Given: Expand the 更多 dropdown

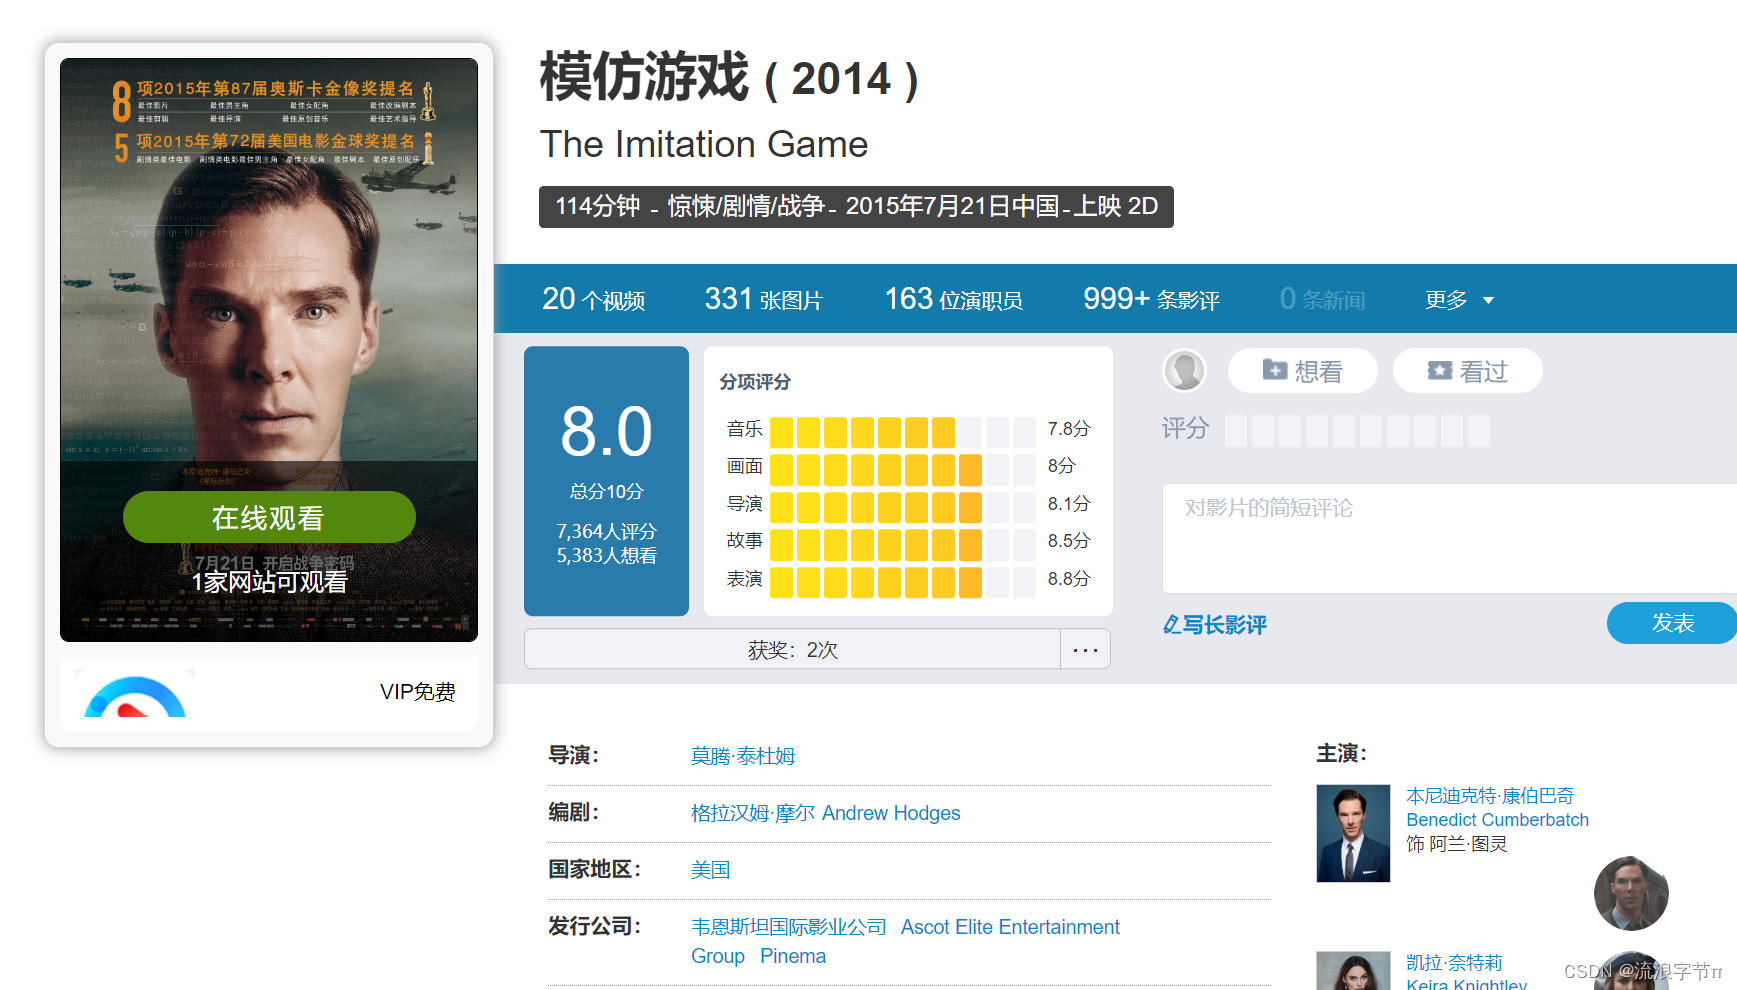Looking at the screenshot, I should [x=1459, y=299].
